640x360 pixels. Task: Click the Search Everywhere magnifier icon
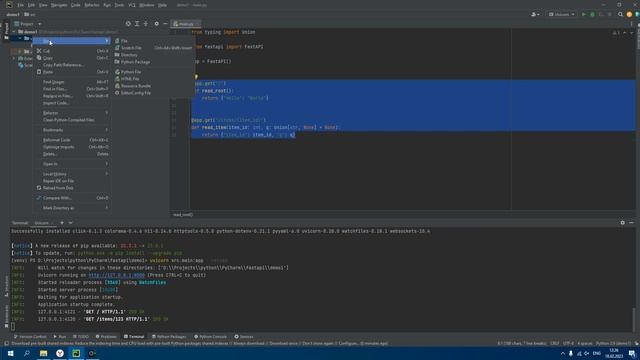click(x=620, y=14)
